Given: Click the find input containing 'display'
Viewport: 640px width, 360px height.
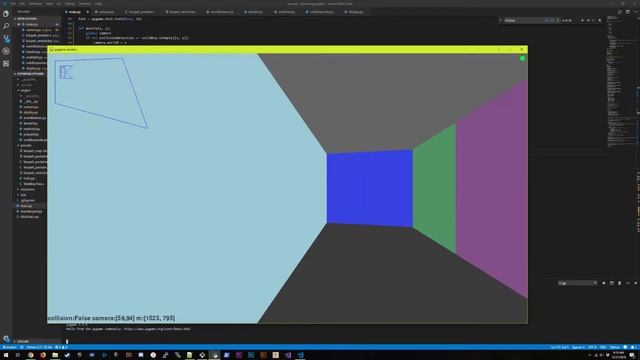Looking at the screenshot, I should tap(524, 20).
